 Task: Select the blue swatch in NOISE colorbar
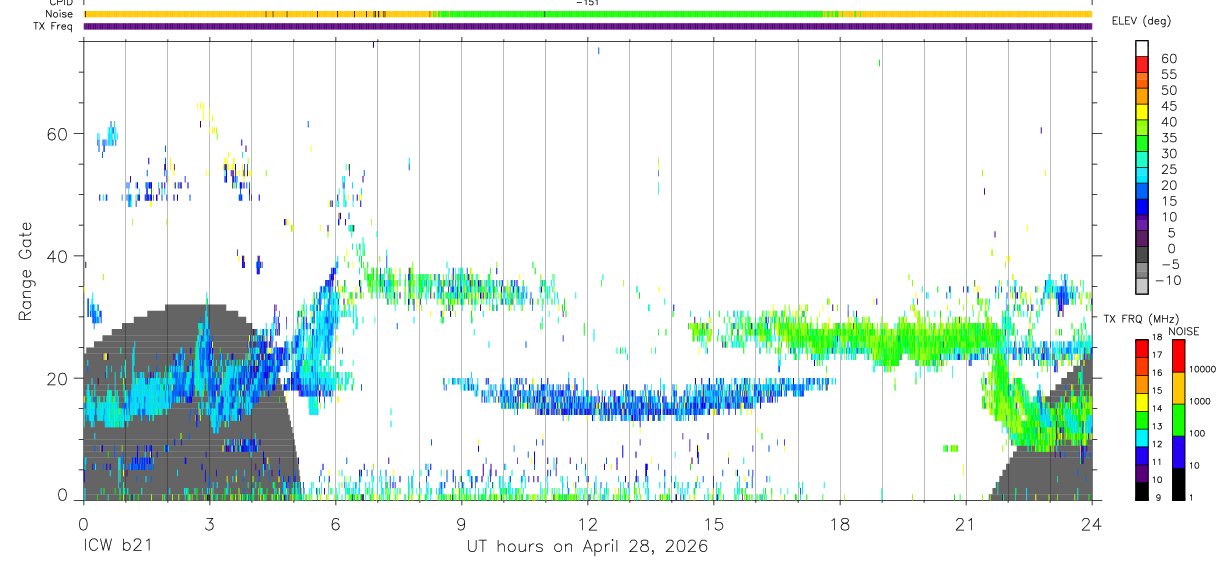tap(1180, 451)
